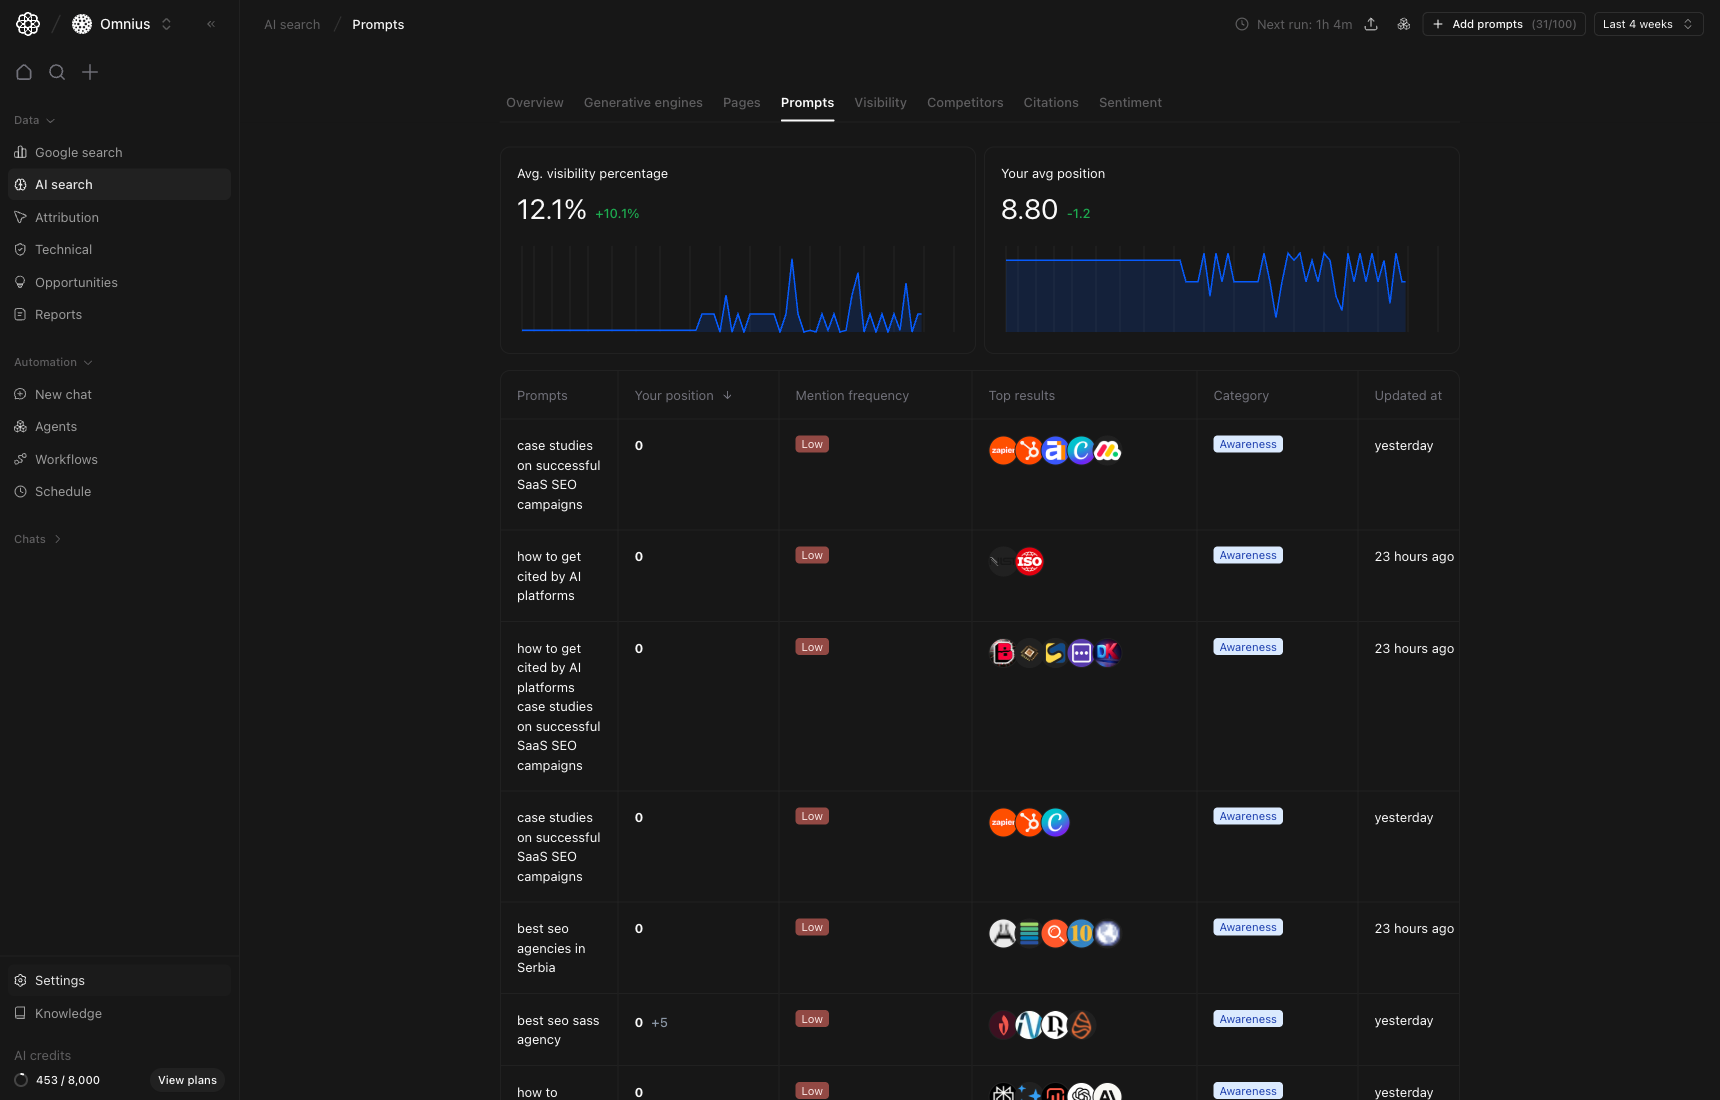Toggle sort direction on Your position column
Image resolution: width=1720 pixels, height=1100 pixels.
pos(727,395)
